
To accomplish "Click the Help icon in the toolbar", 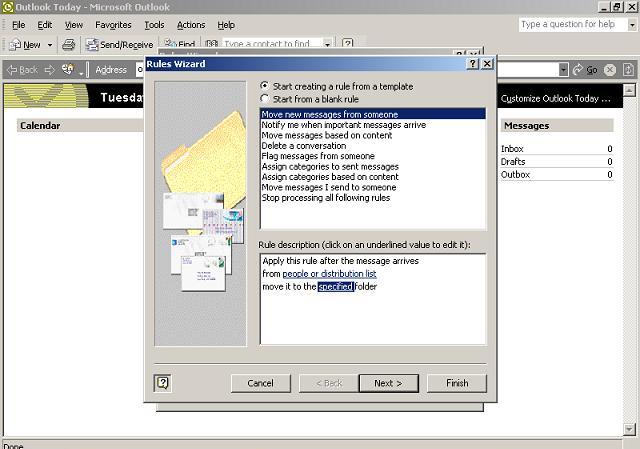I will pyautogui.click(x=347, y=43).
